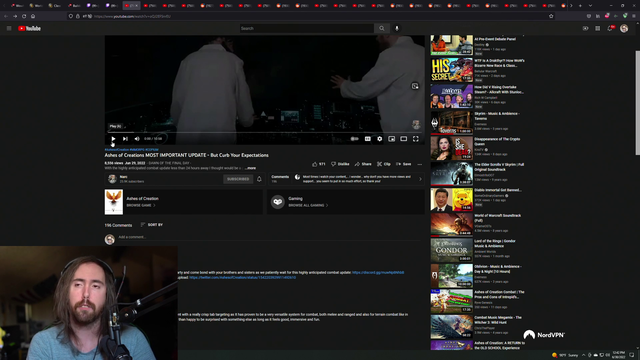Toggle the autoplay switch in player
Viewport: 640px width, 360px height.
[x=355, y=139]
